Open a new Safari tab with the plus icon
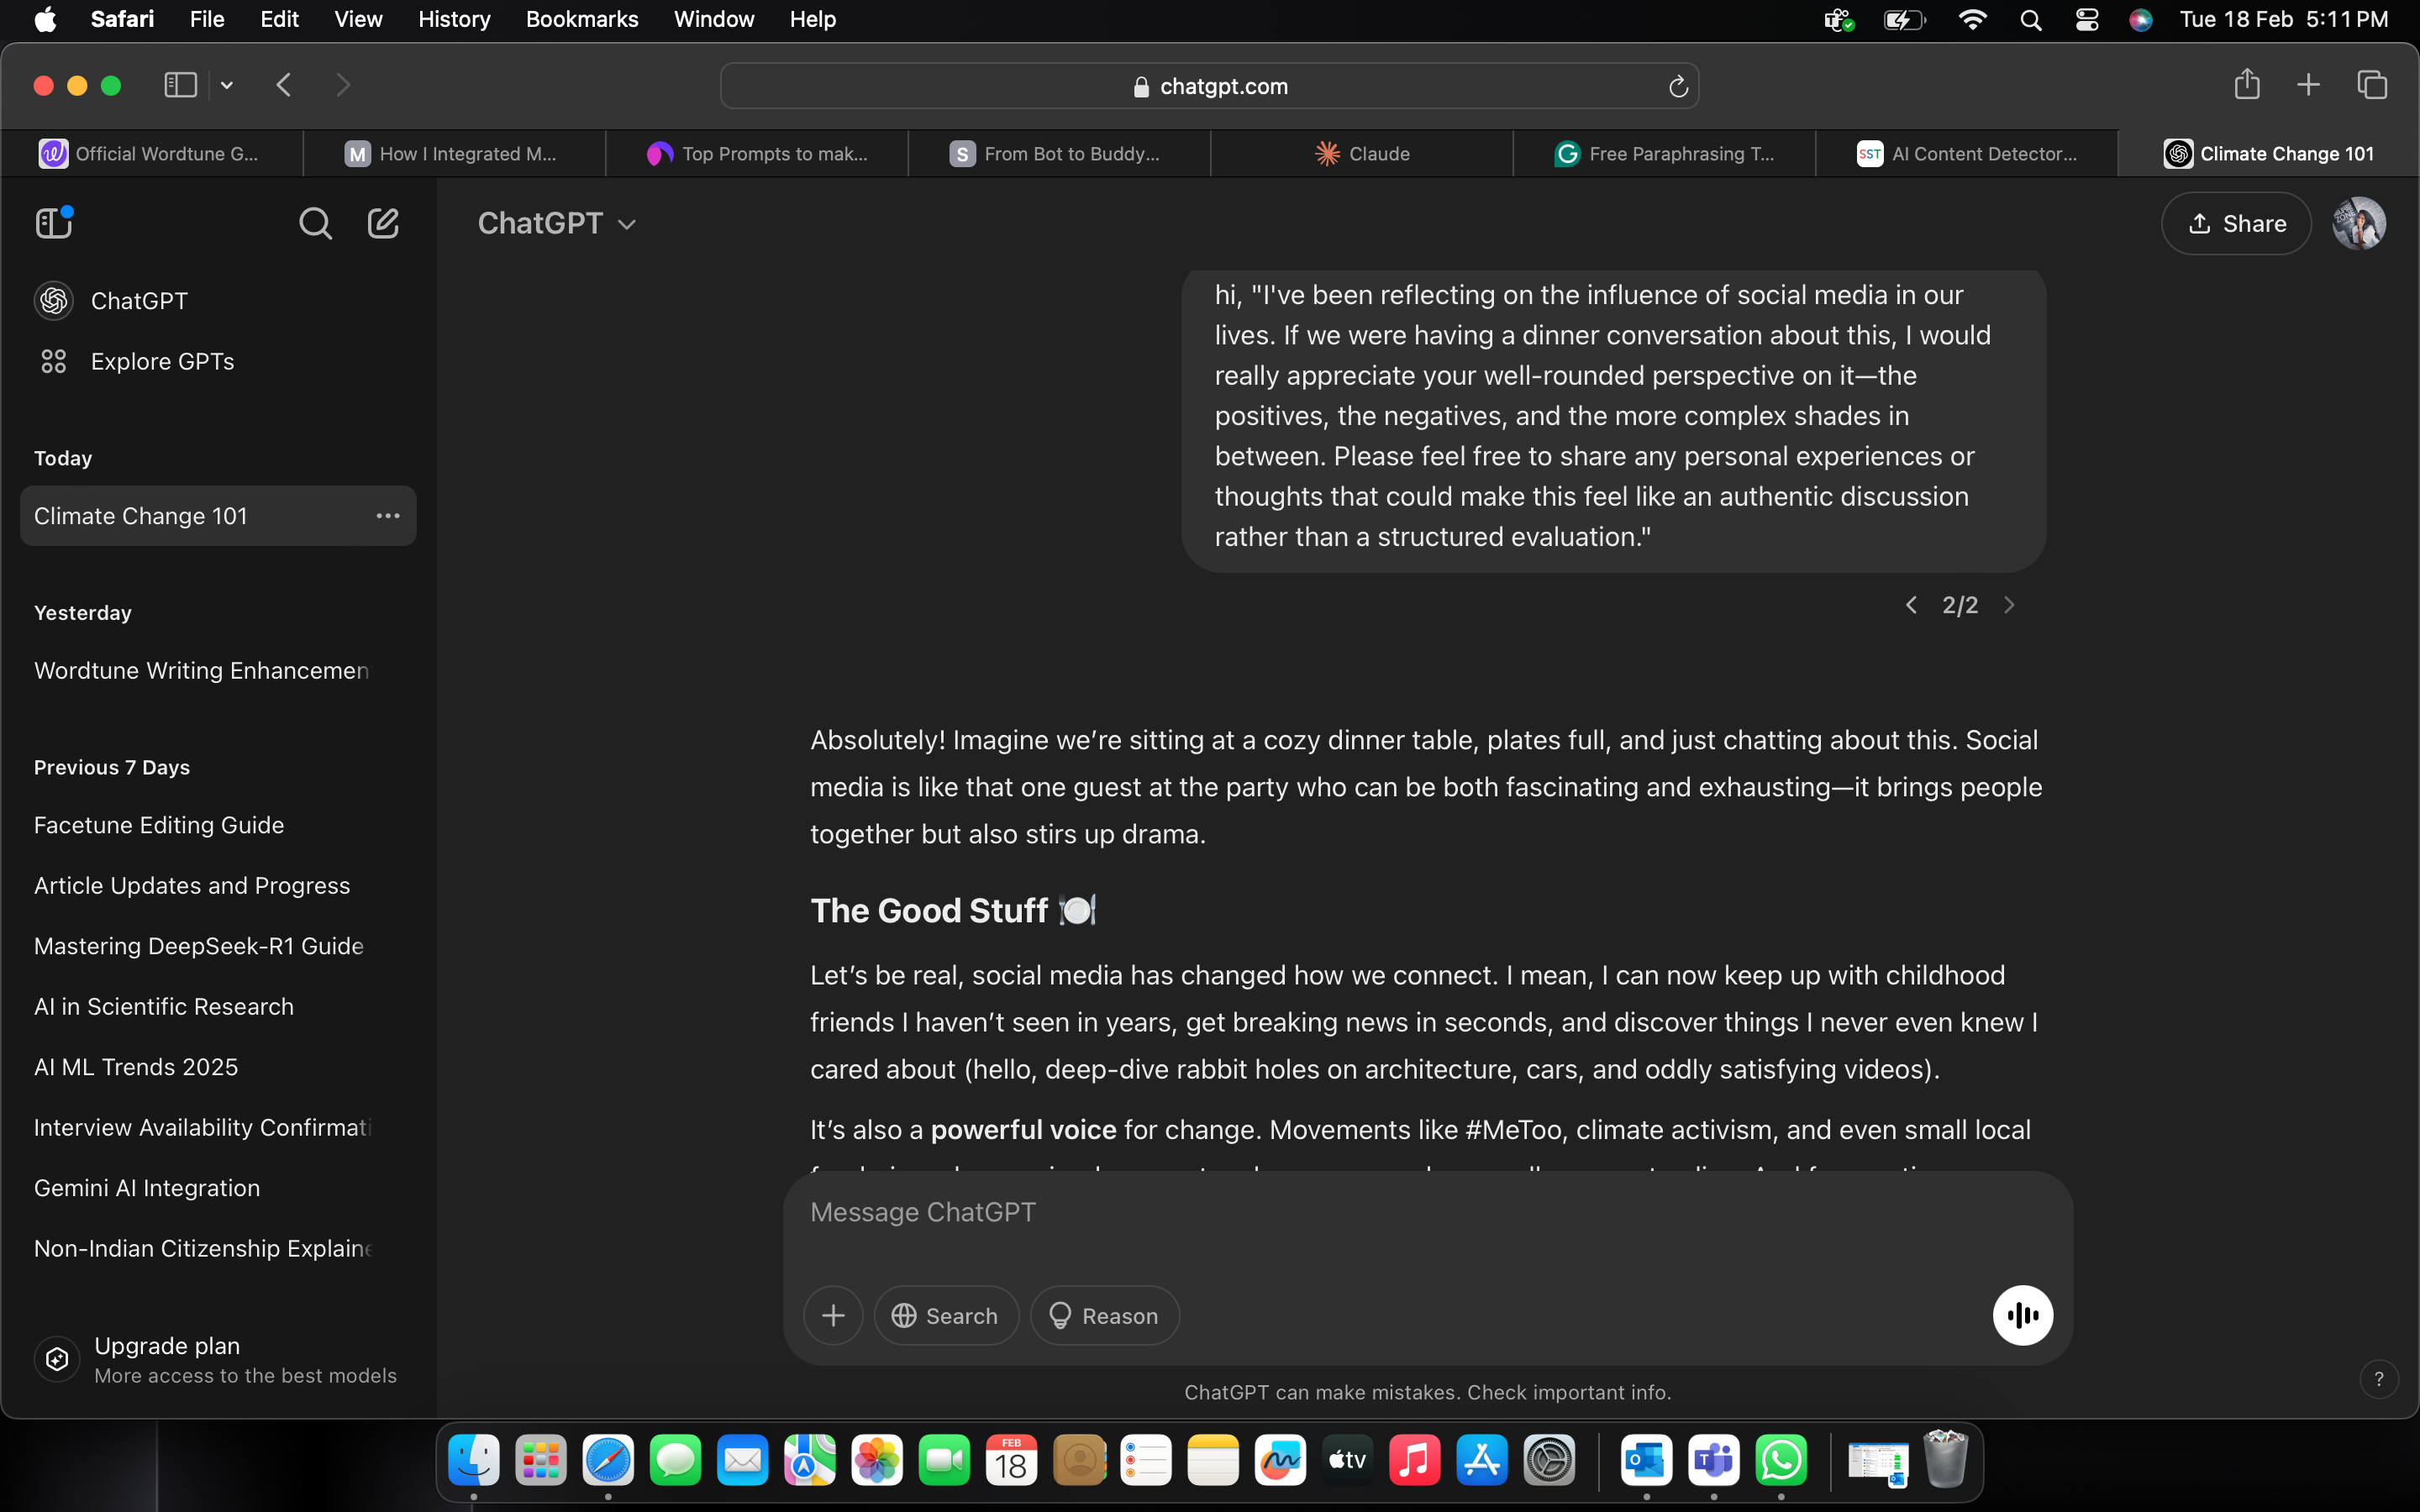This screenshot has height=1512, width=2420. point(2308,85)
